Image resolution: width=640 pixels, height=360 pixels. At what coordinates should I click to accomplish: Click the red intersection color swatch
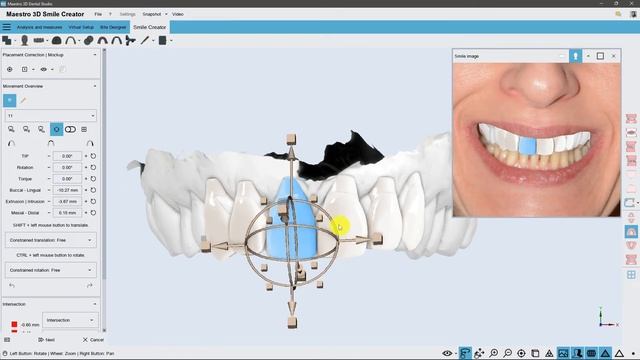pos(14,324)
